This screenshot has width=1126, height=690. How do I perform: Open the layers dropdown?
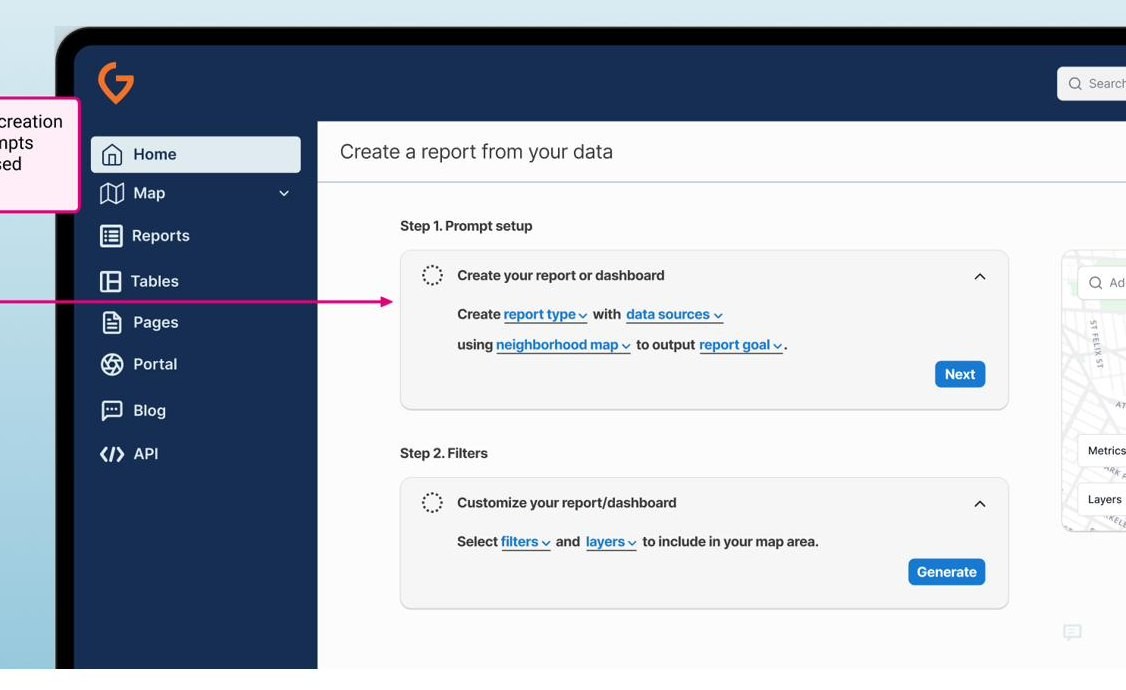(611, 542)
